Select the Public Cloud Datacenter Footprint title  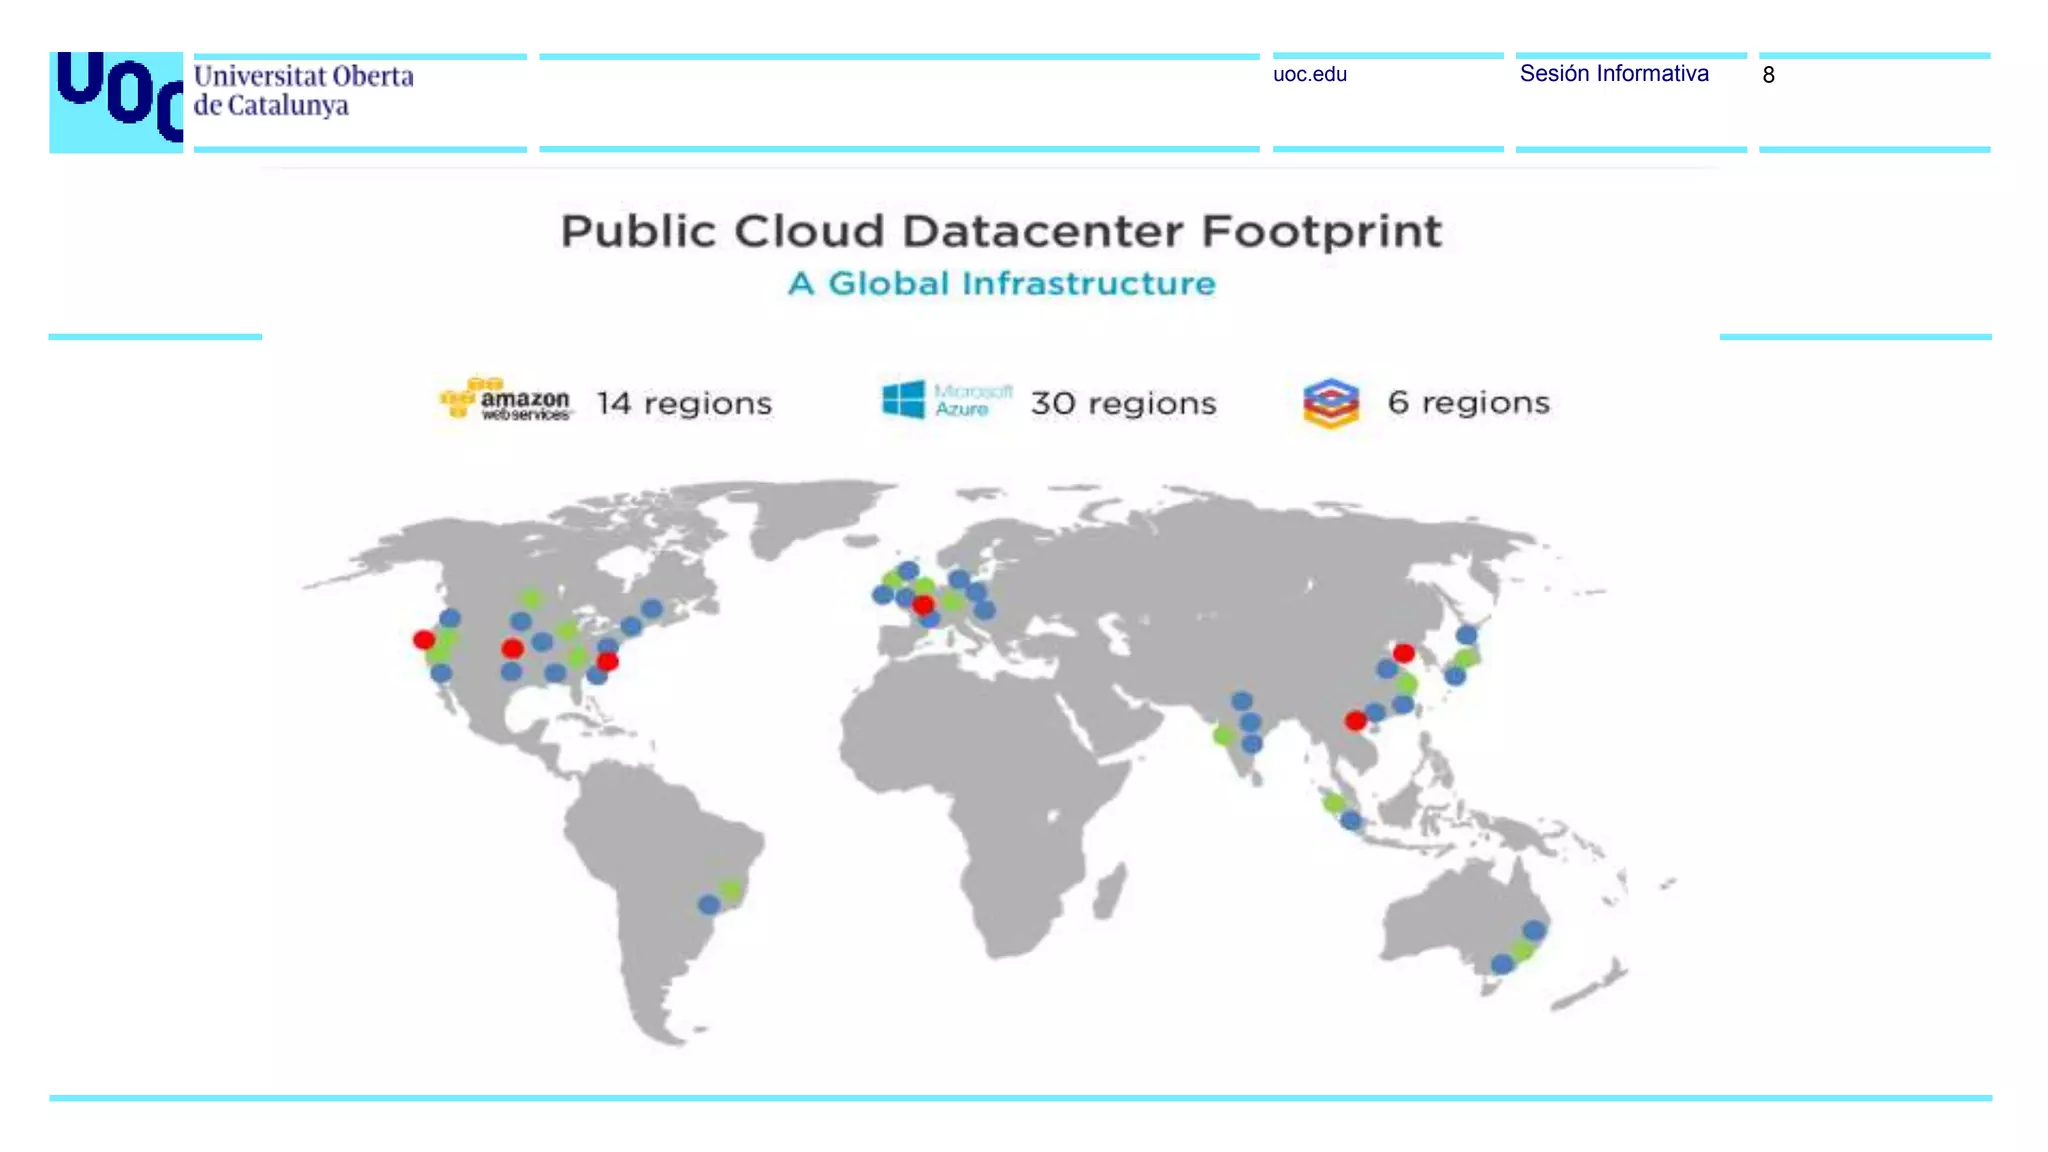coord(1000,231)
